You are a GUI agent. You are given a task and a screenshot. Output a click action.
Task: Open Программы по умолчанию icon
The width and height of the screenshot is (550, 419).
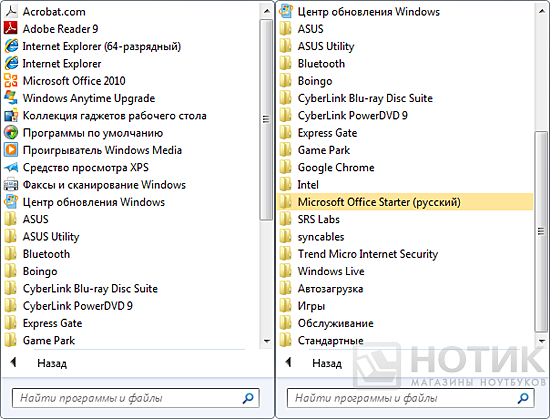[x=11, y=133]
